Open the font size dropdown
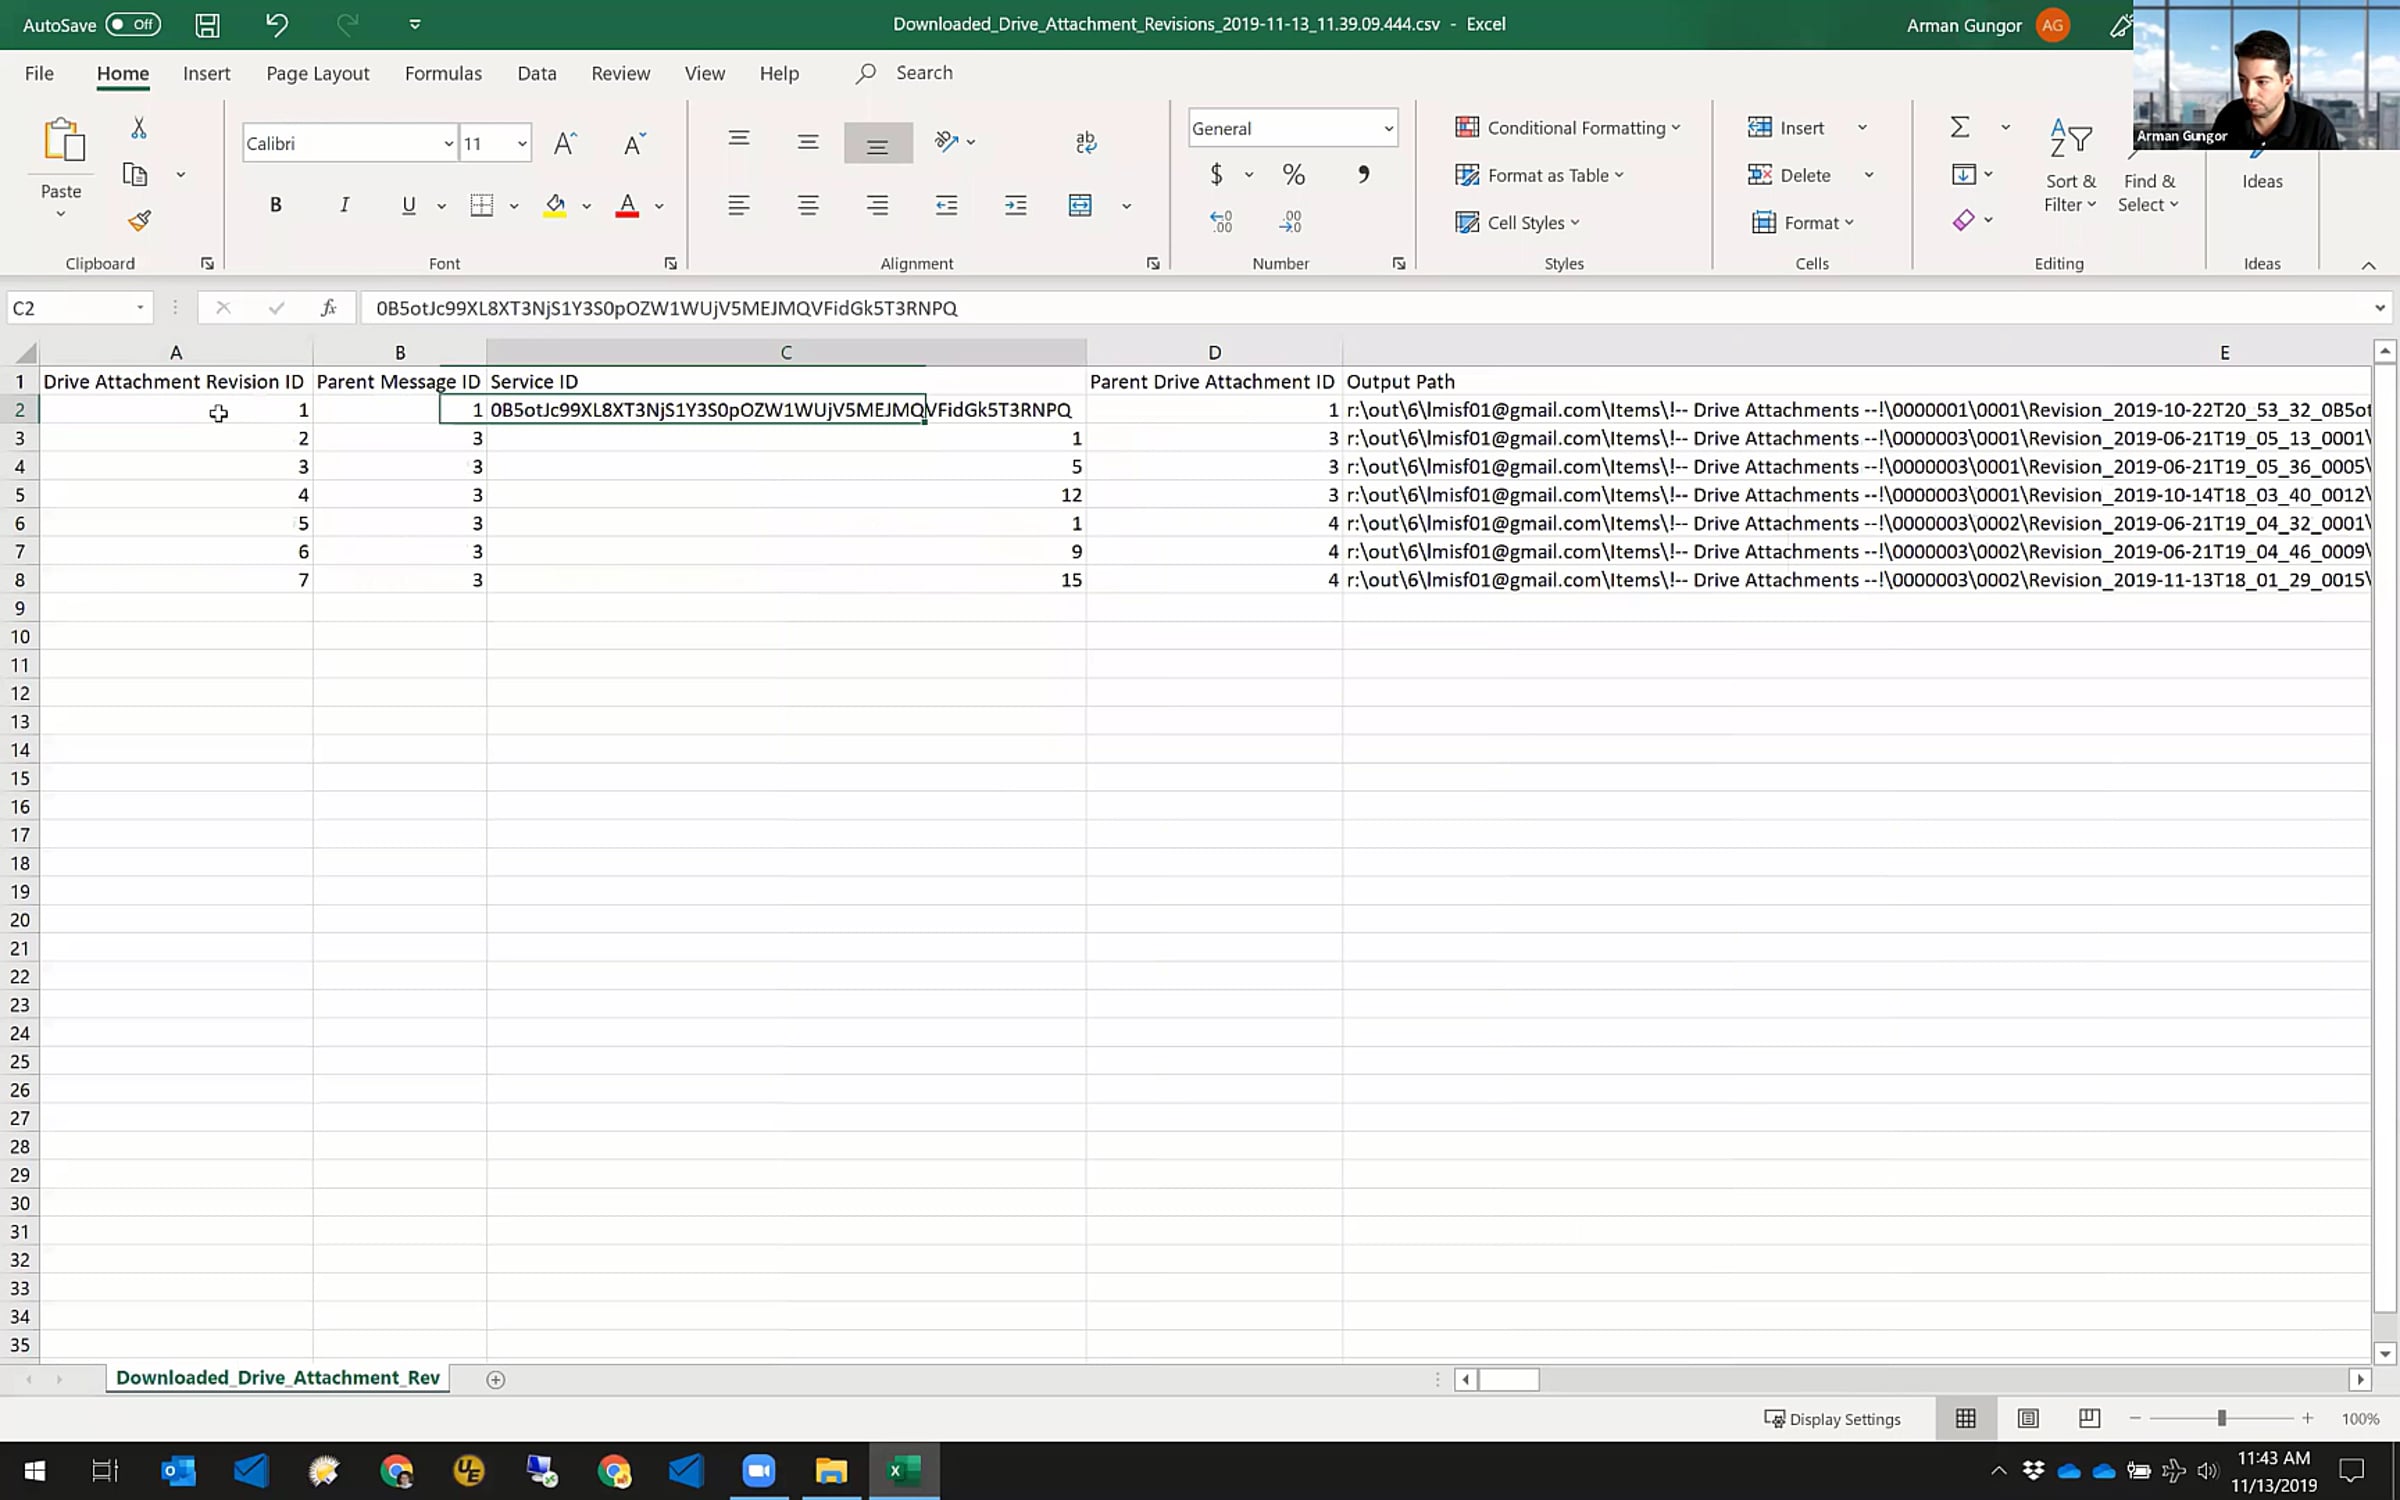 pos(521,144)
